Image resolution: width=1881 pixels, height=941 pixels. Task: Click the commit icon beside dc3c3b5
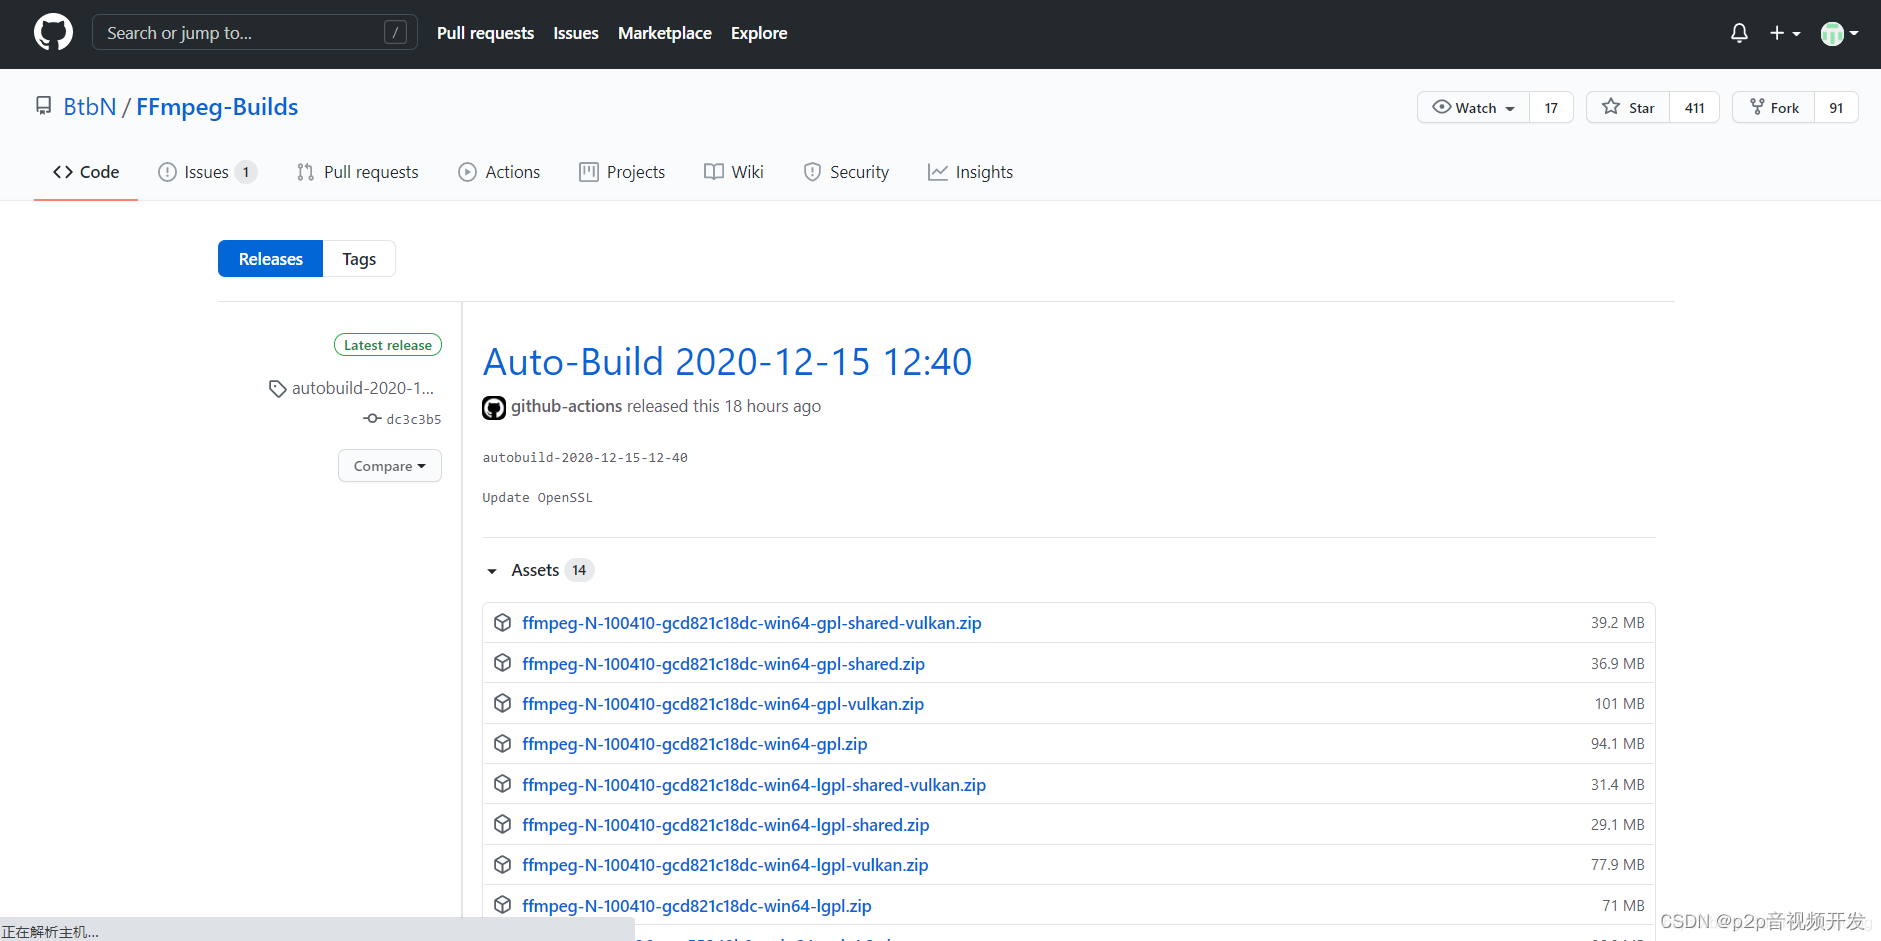click(x=372, y=418)
